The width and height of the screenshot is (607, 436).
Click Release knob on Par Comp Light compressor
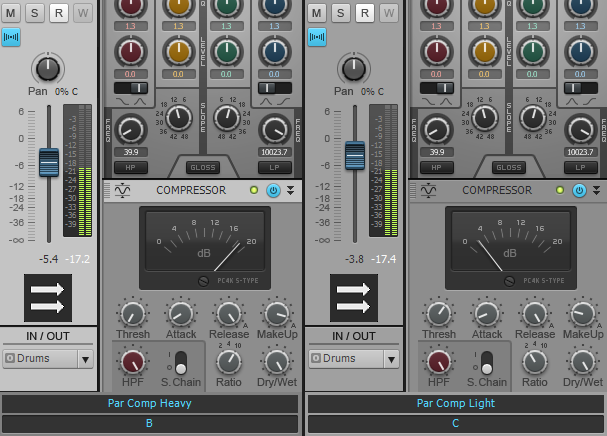coord(535,314)
